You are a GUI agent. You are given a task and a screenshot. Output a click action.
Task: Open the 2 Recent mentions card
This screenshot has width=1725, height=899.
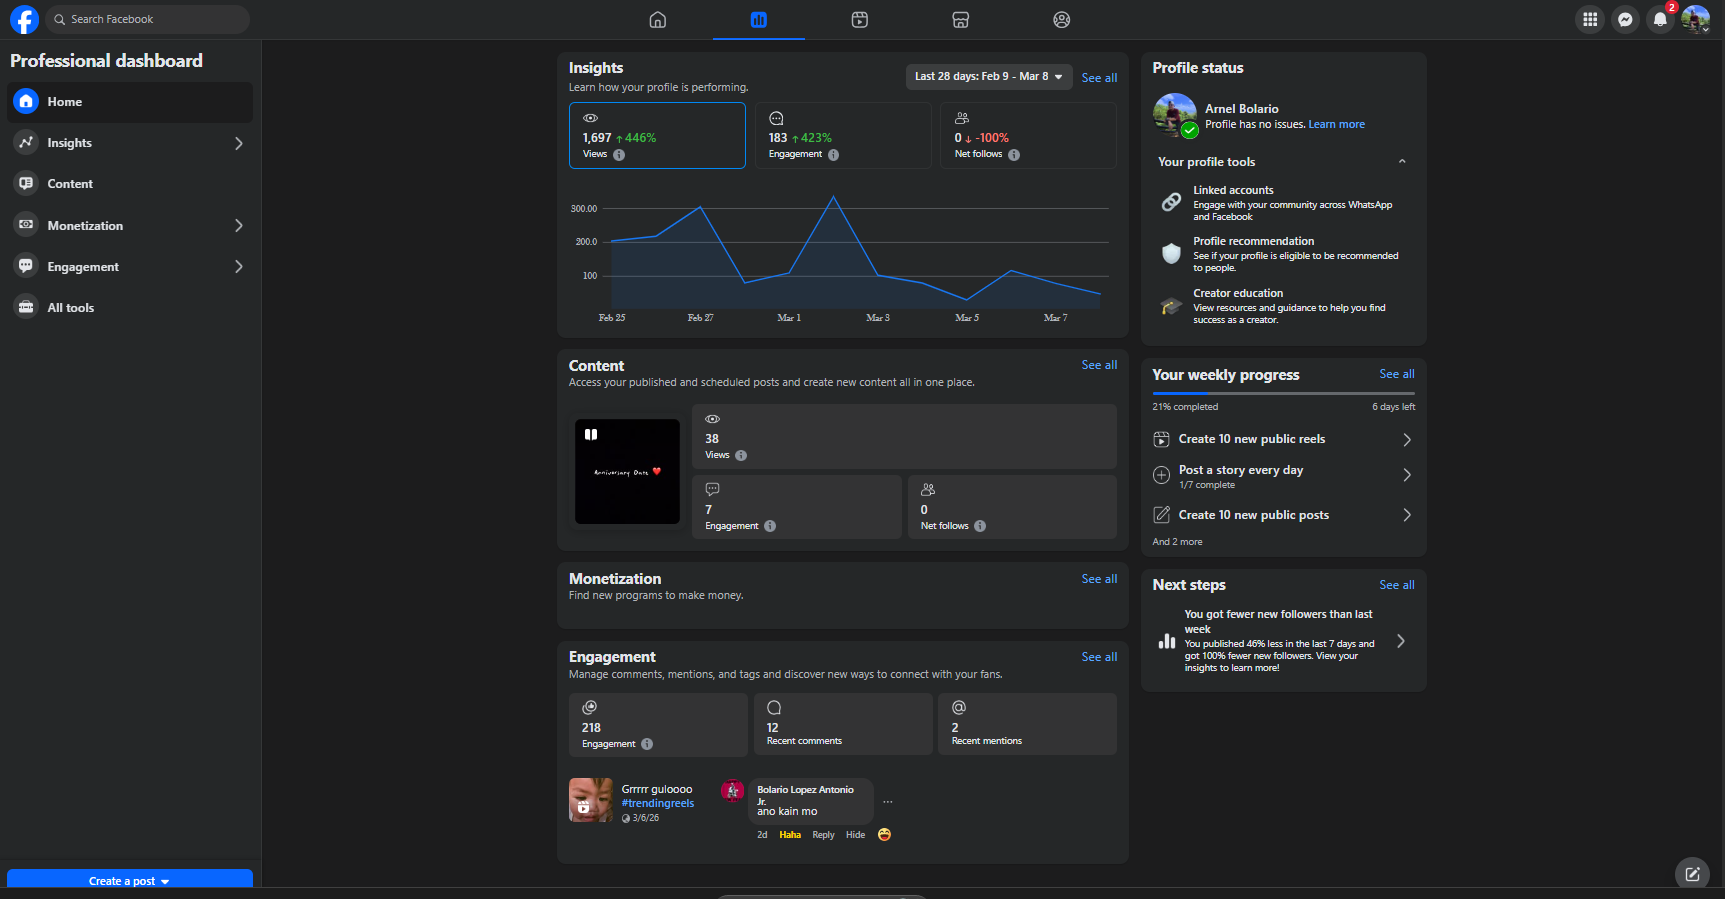1027,724
